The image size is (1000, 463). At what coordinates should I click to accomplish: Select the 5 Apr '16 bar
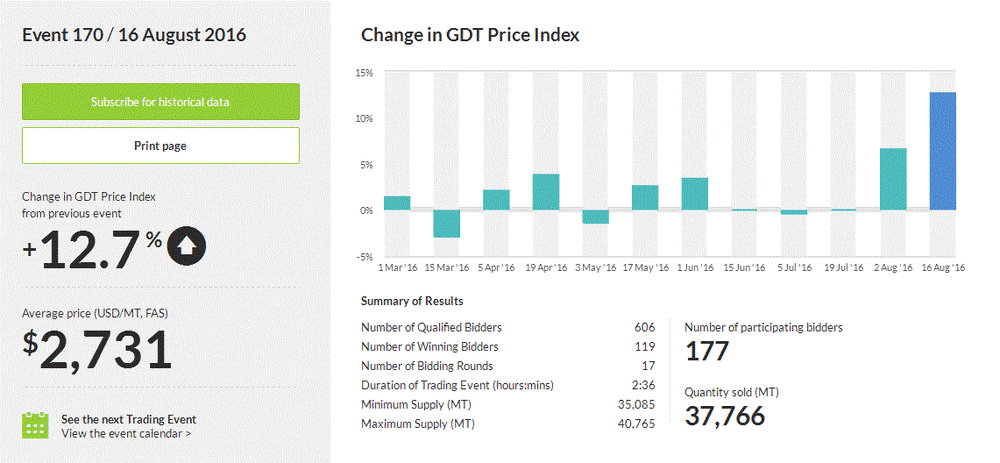tap(496, 200)
